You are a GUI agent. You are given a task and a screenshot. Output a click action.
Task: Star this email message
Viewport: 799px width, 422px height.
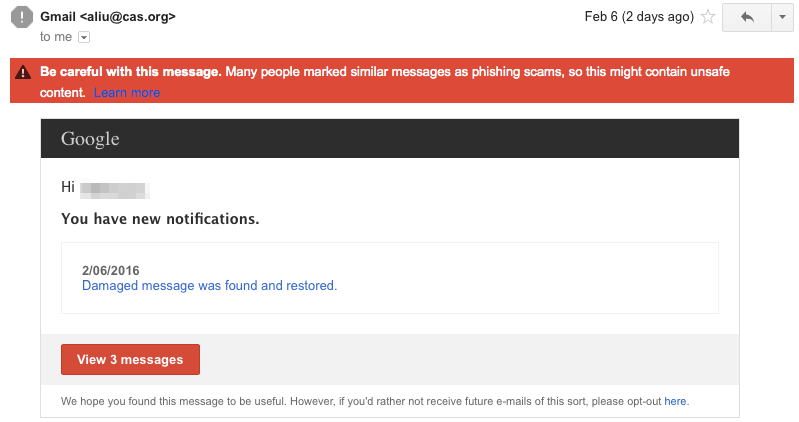(x=708, y=17)
